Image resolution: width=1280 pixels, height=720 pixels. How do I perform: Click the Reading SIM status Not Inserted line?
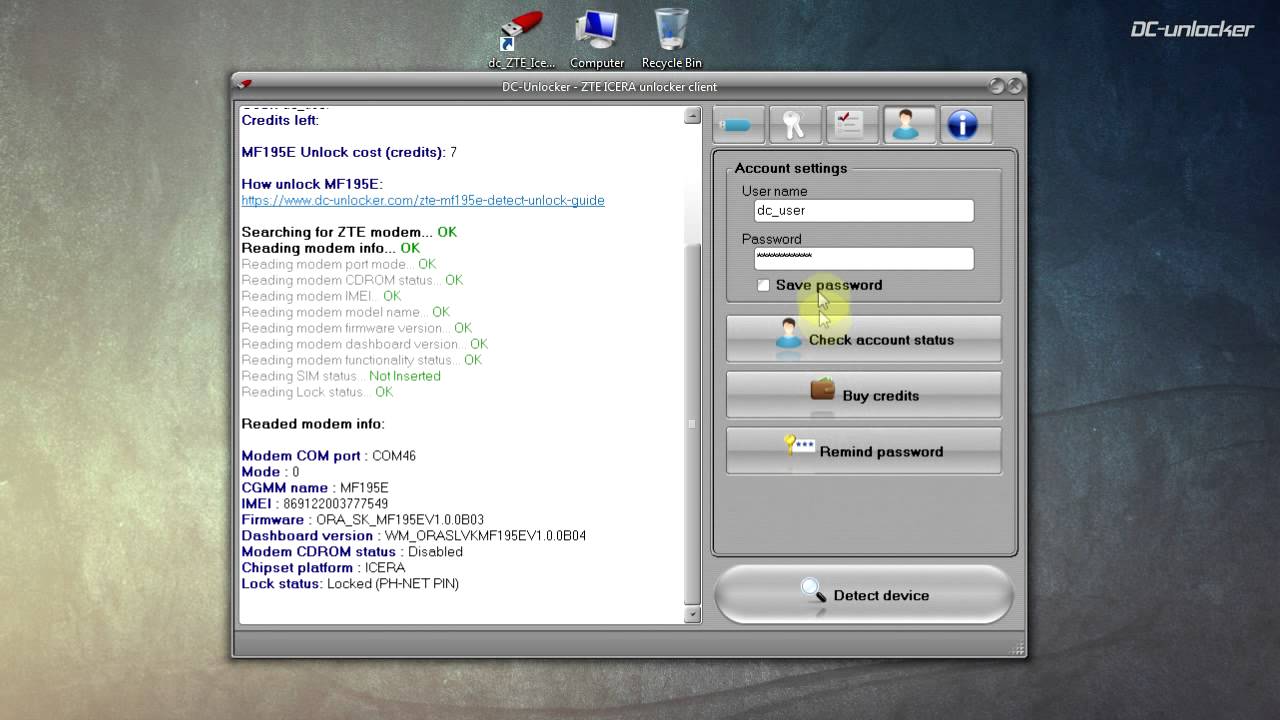coord(341,376)
